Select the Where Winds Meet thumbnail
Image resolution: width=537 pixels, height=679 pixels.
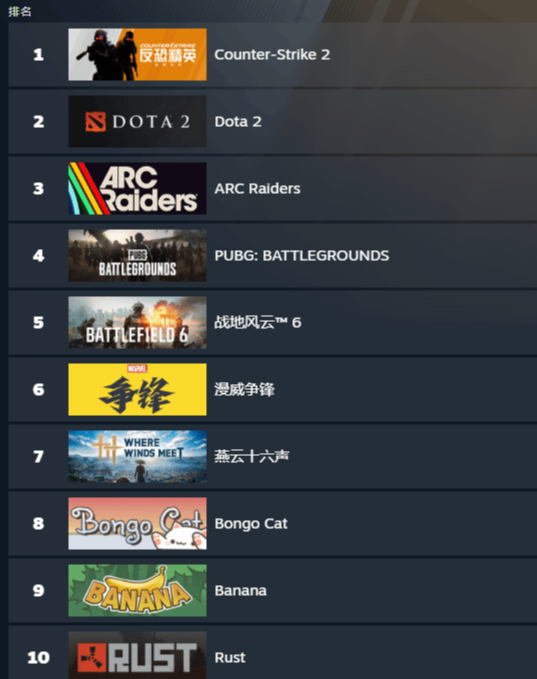[137, 456]
